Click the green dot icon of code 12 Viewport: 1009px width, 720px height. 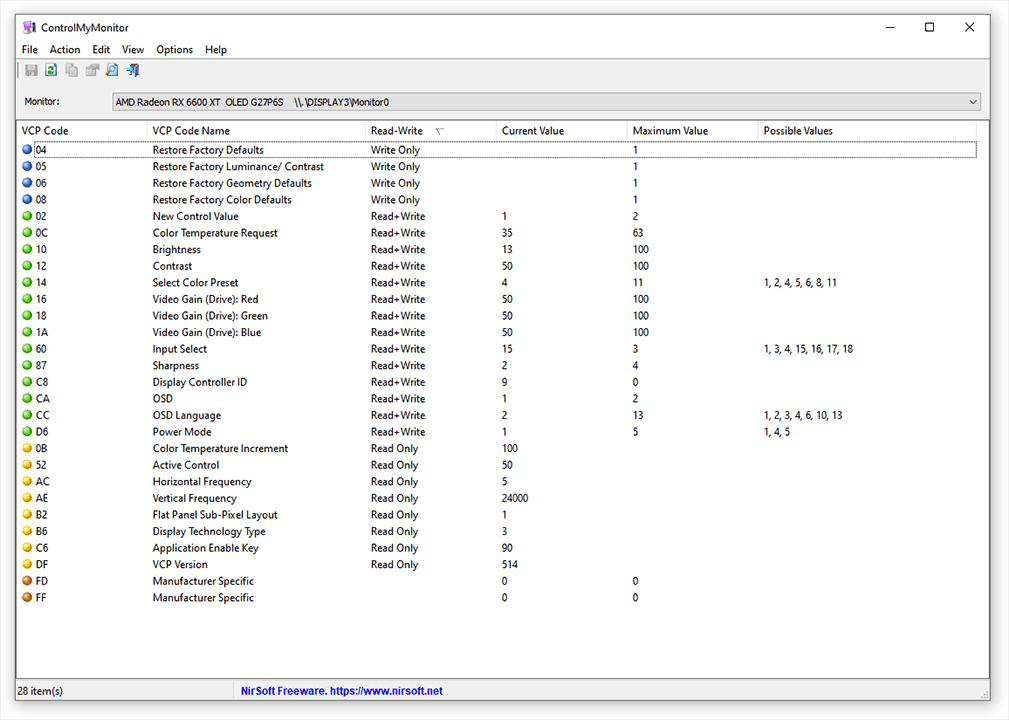(27, 266)
